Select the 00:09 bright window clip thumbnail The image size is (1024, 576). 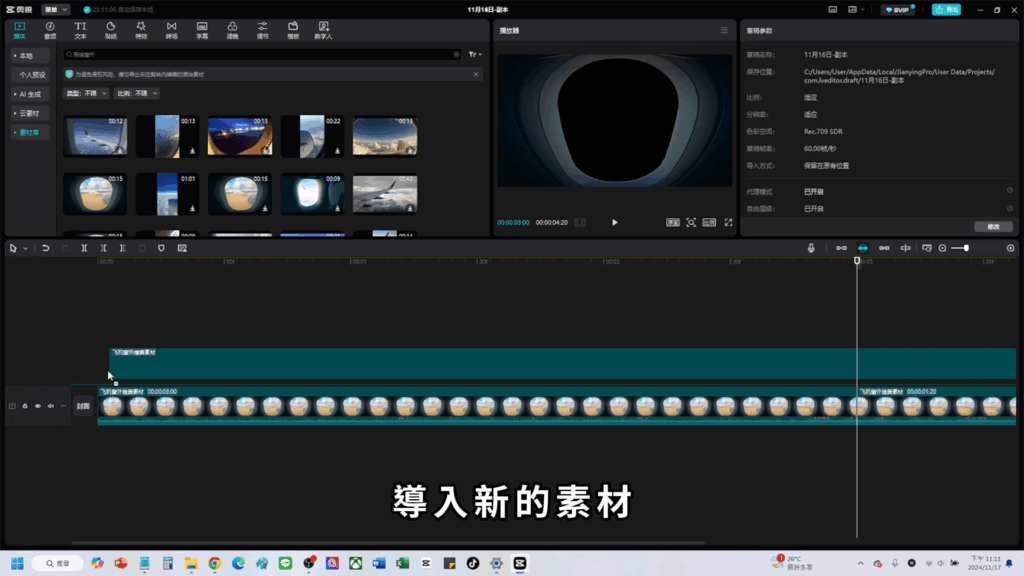point(312,194)
